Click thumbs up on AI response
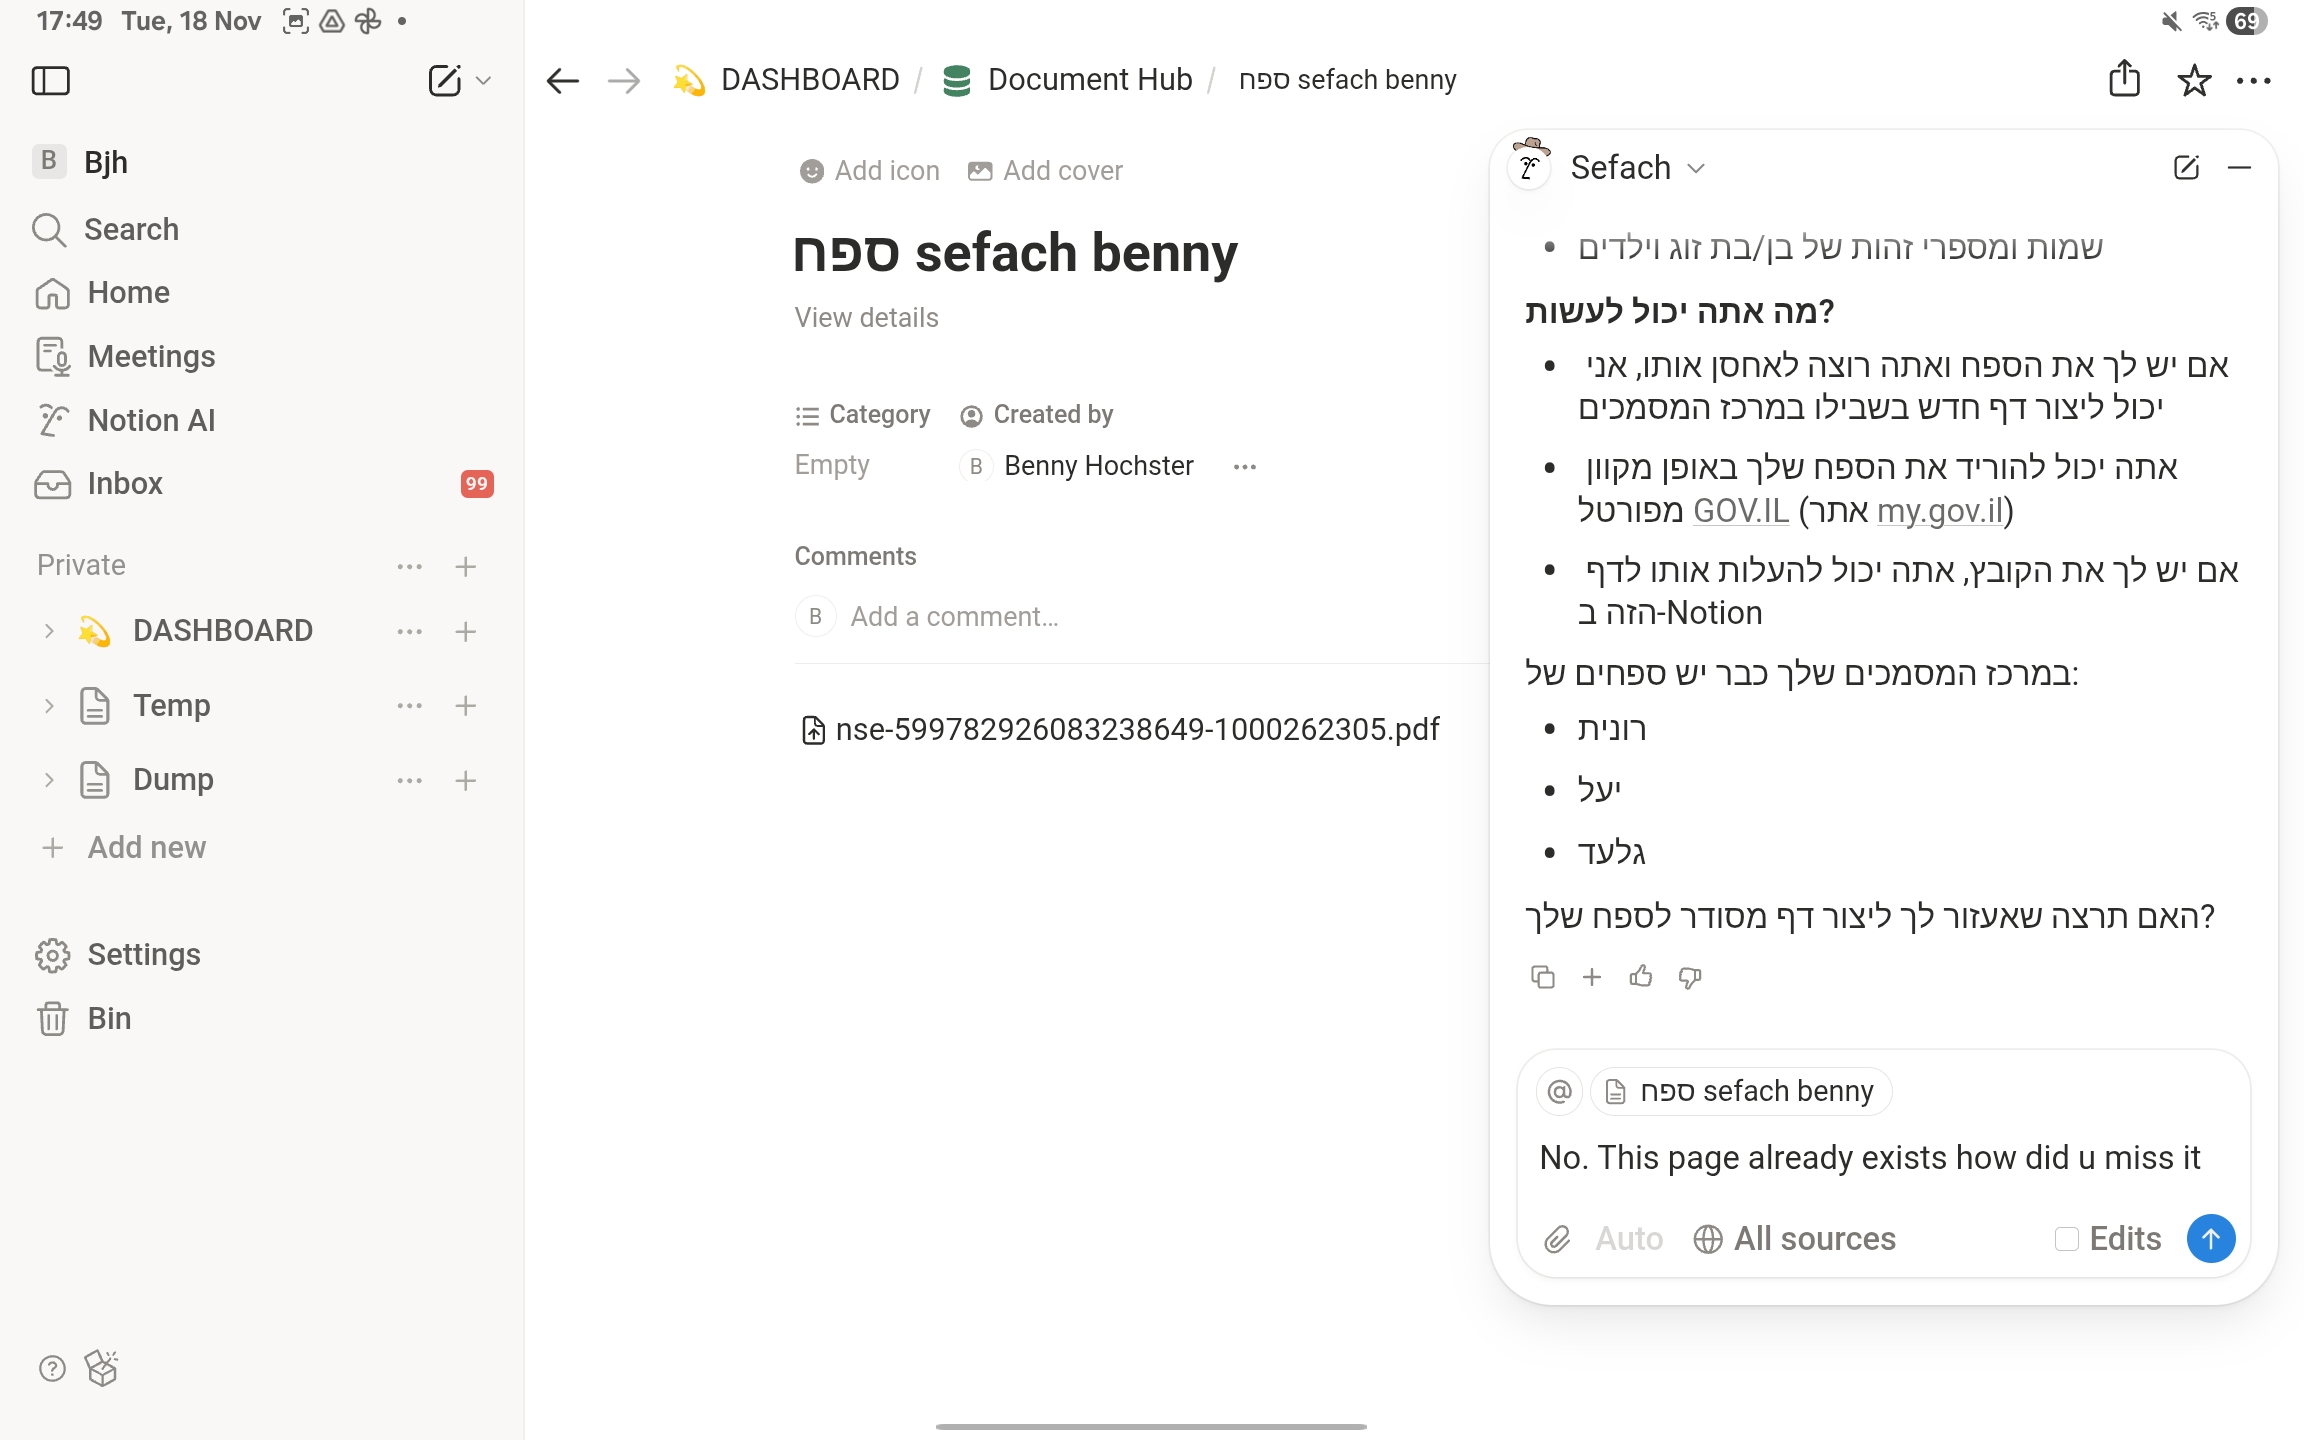2304x1440 pixels. (x=1641, y=977)
